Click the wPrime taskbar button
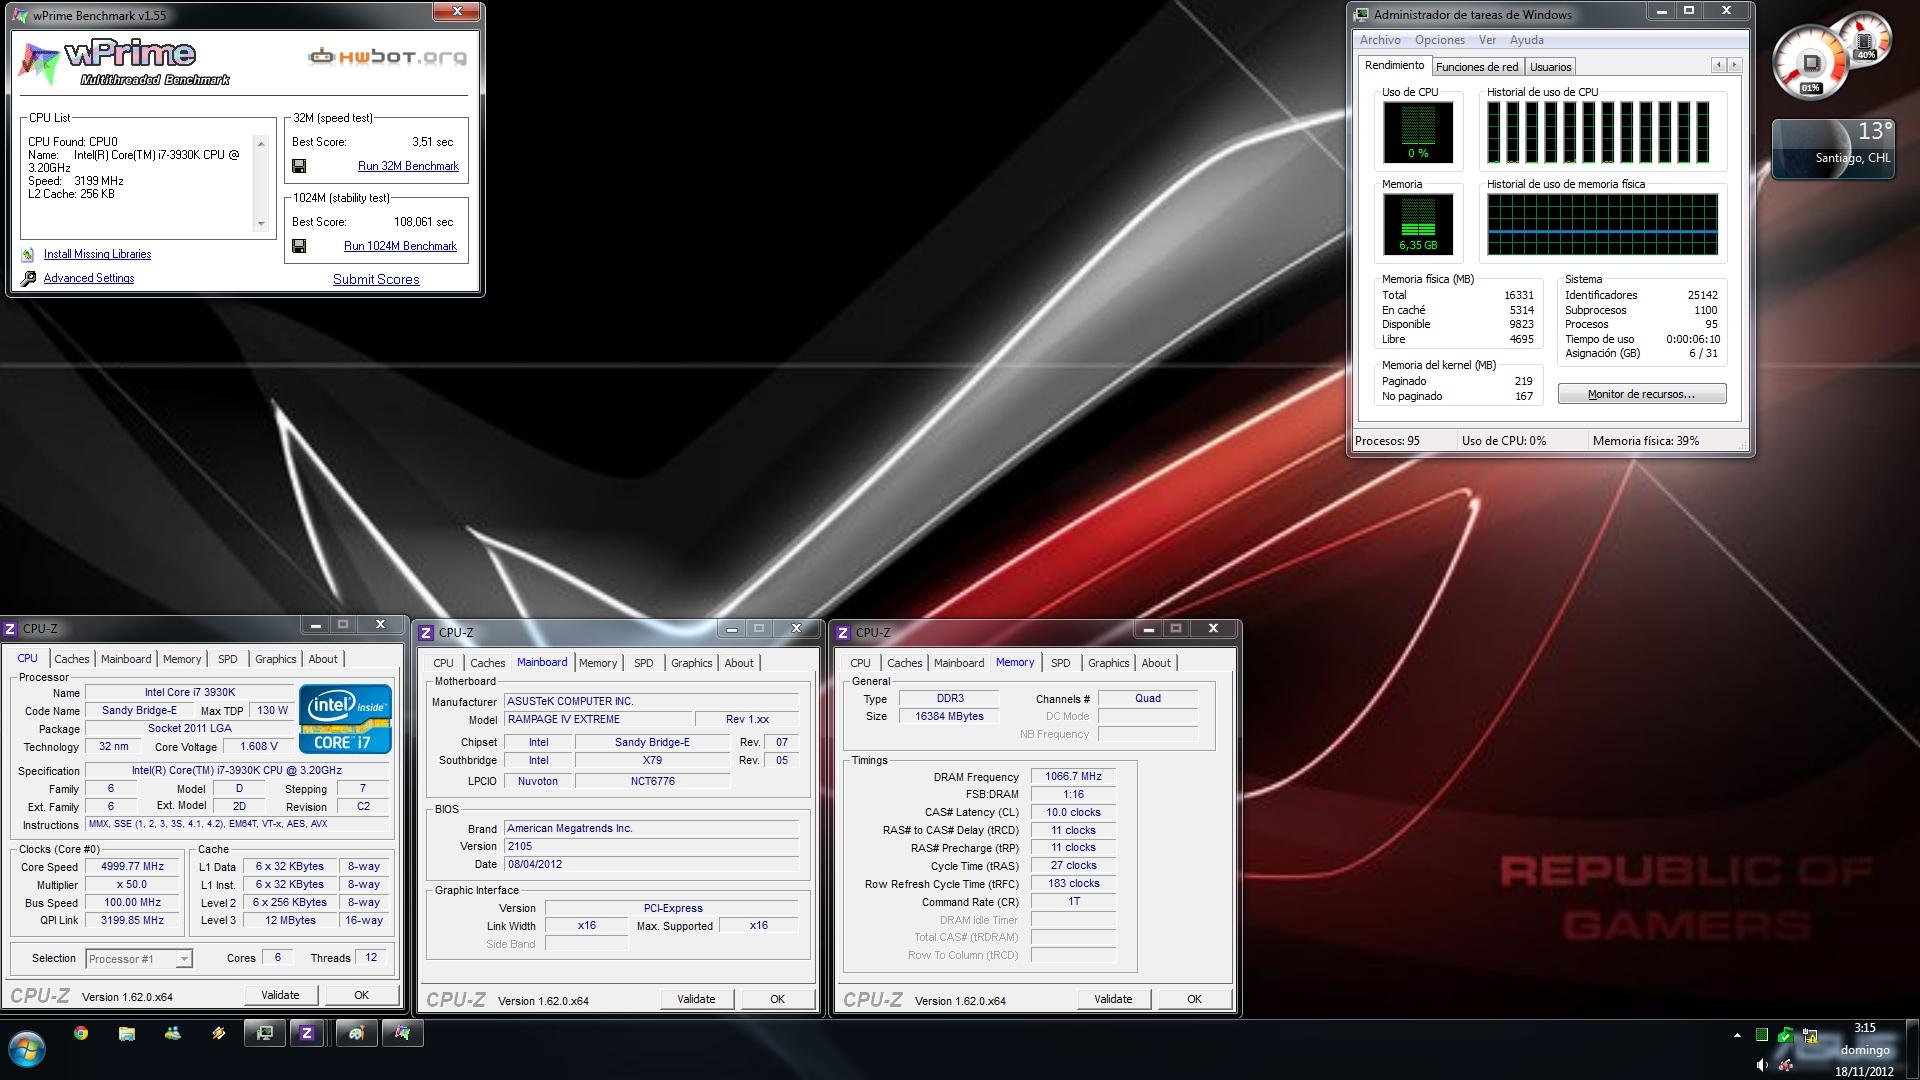1920x1080 pixels. 402,1033
